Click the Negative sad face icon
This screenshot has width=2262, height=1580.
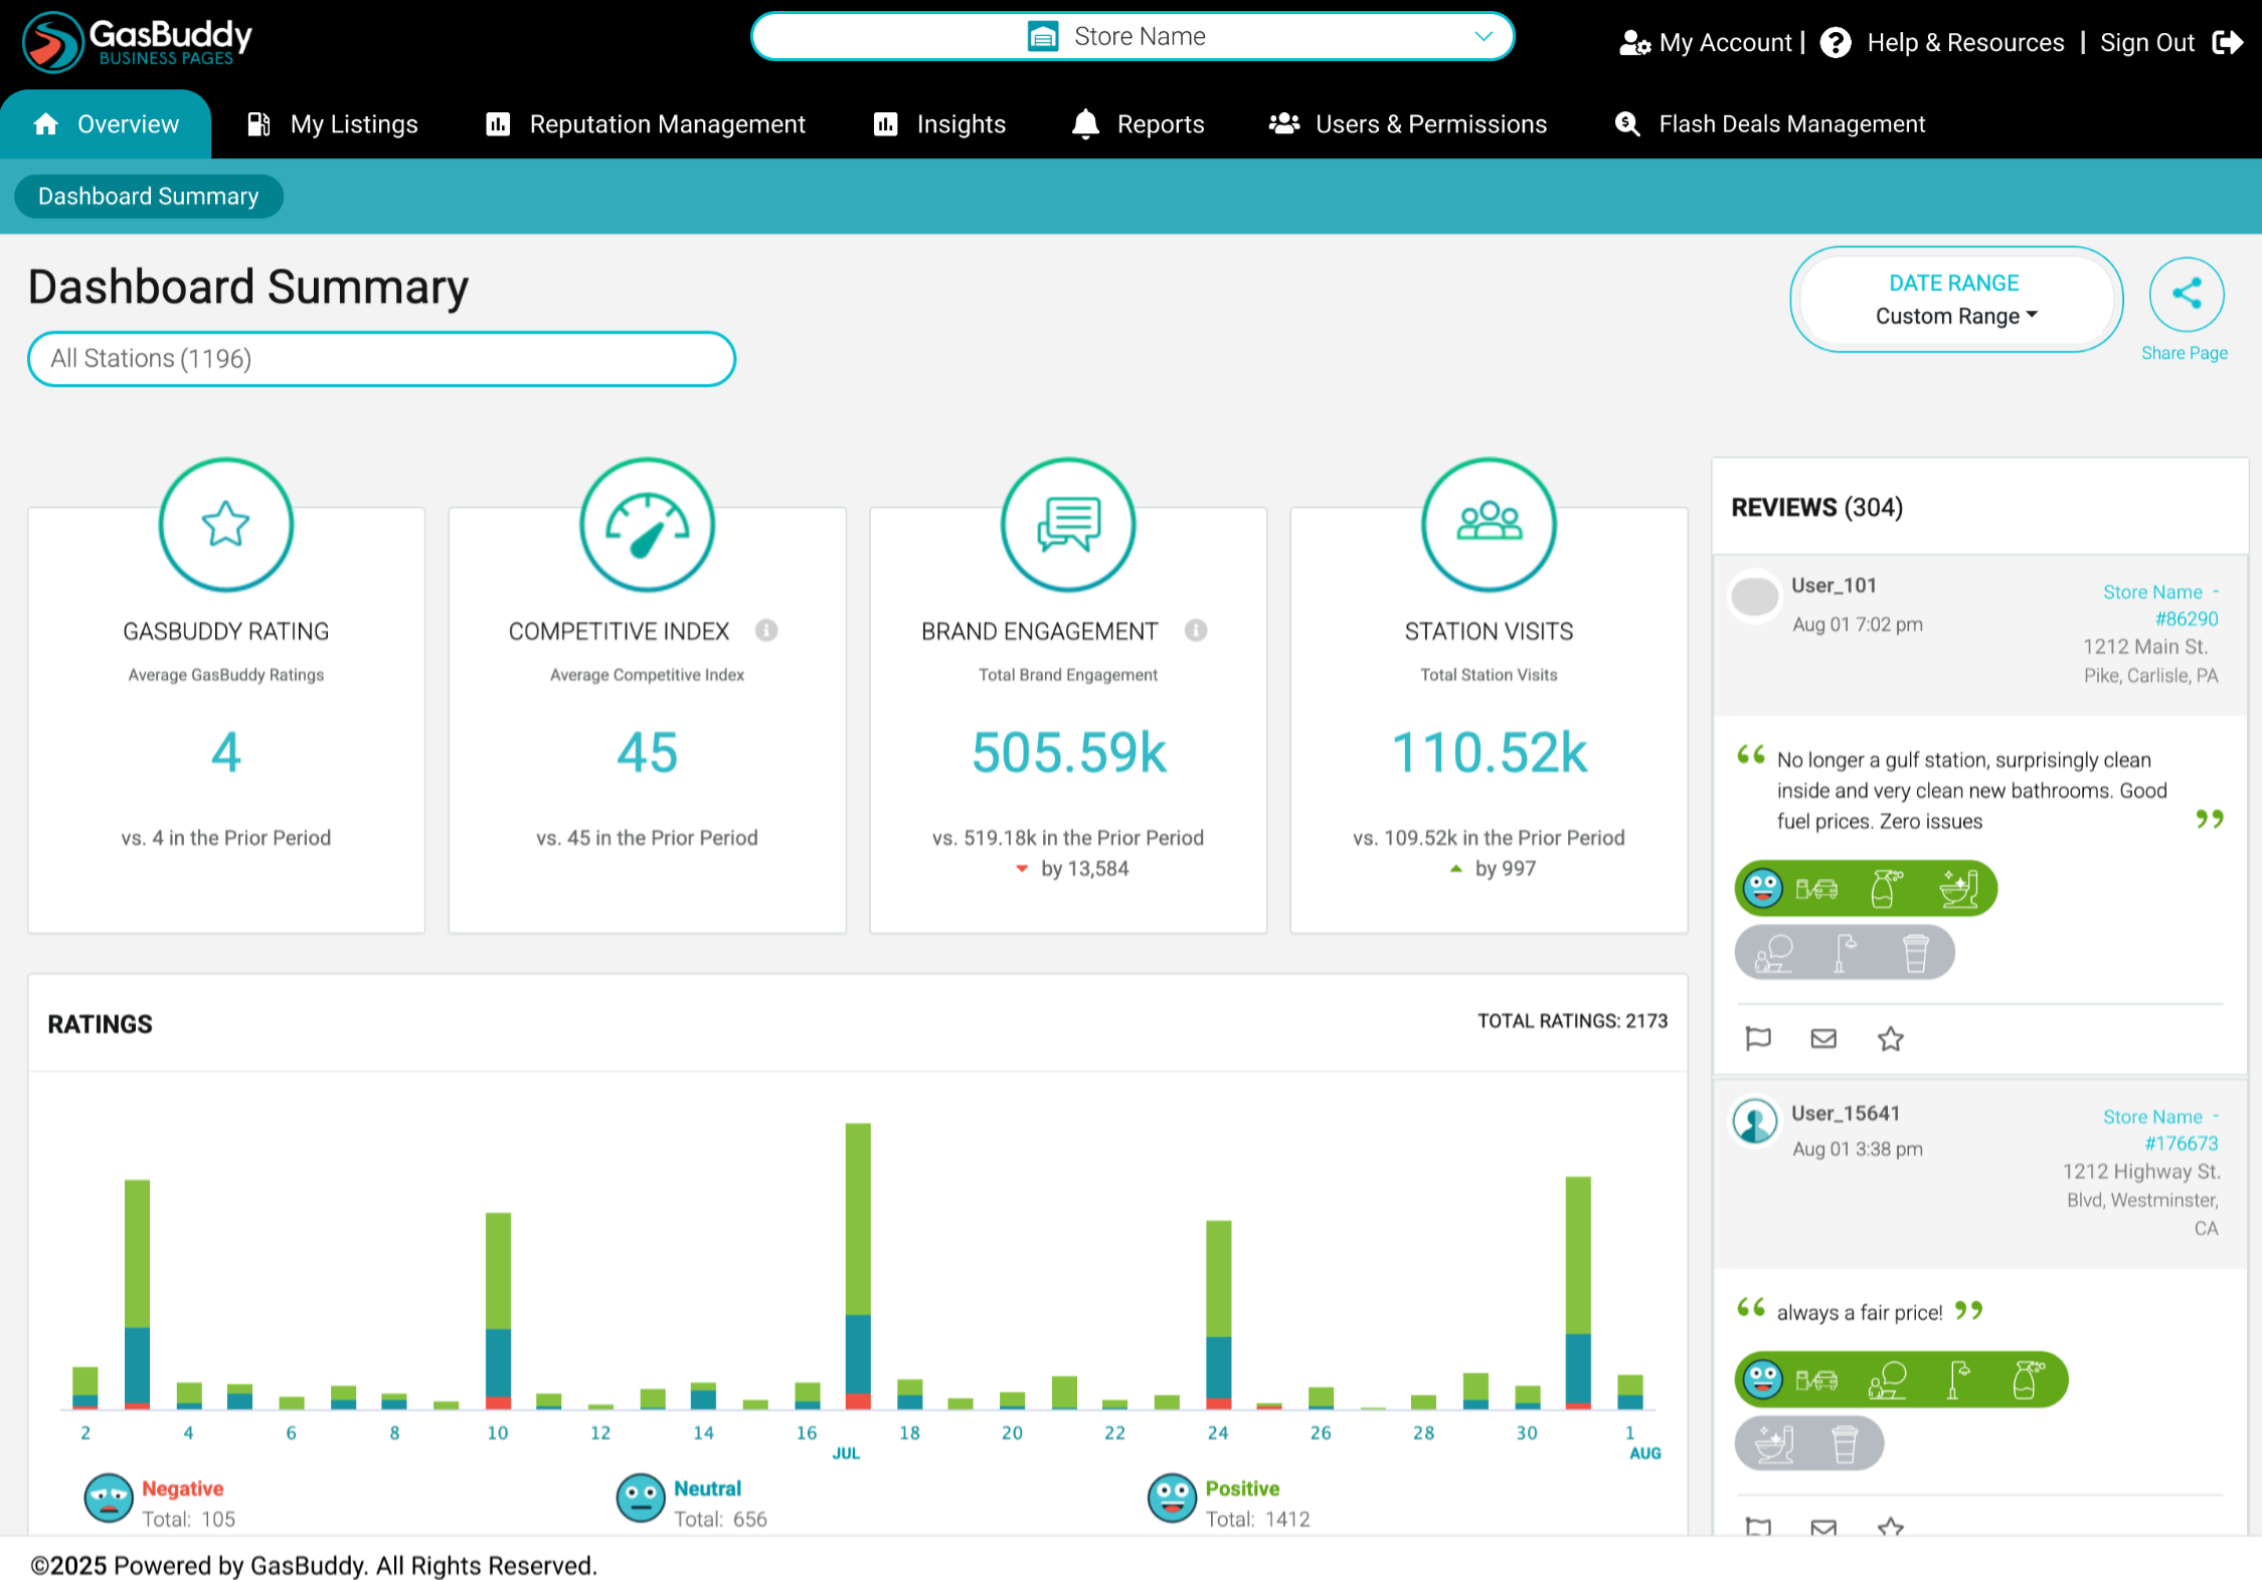[x=108, y=1498]
